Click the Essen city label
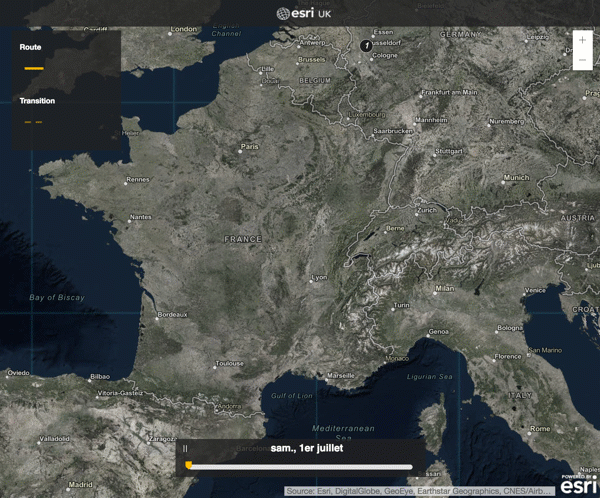 [x=383, y=32]
